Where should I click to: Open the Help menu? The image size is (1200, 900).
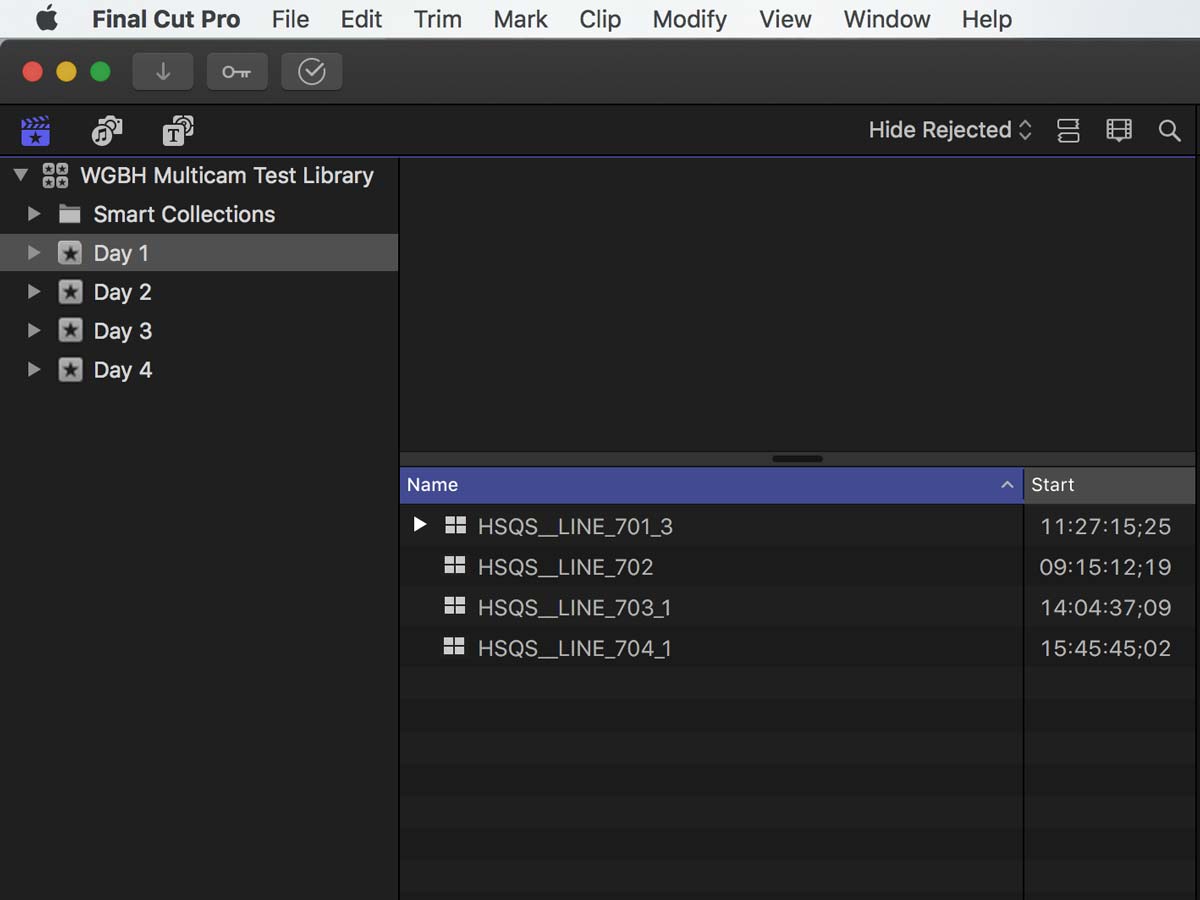point(987,19)
